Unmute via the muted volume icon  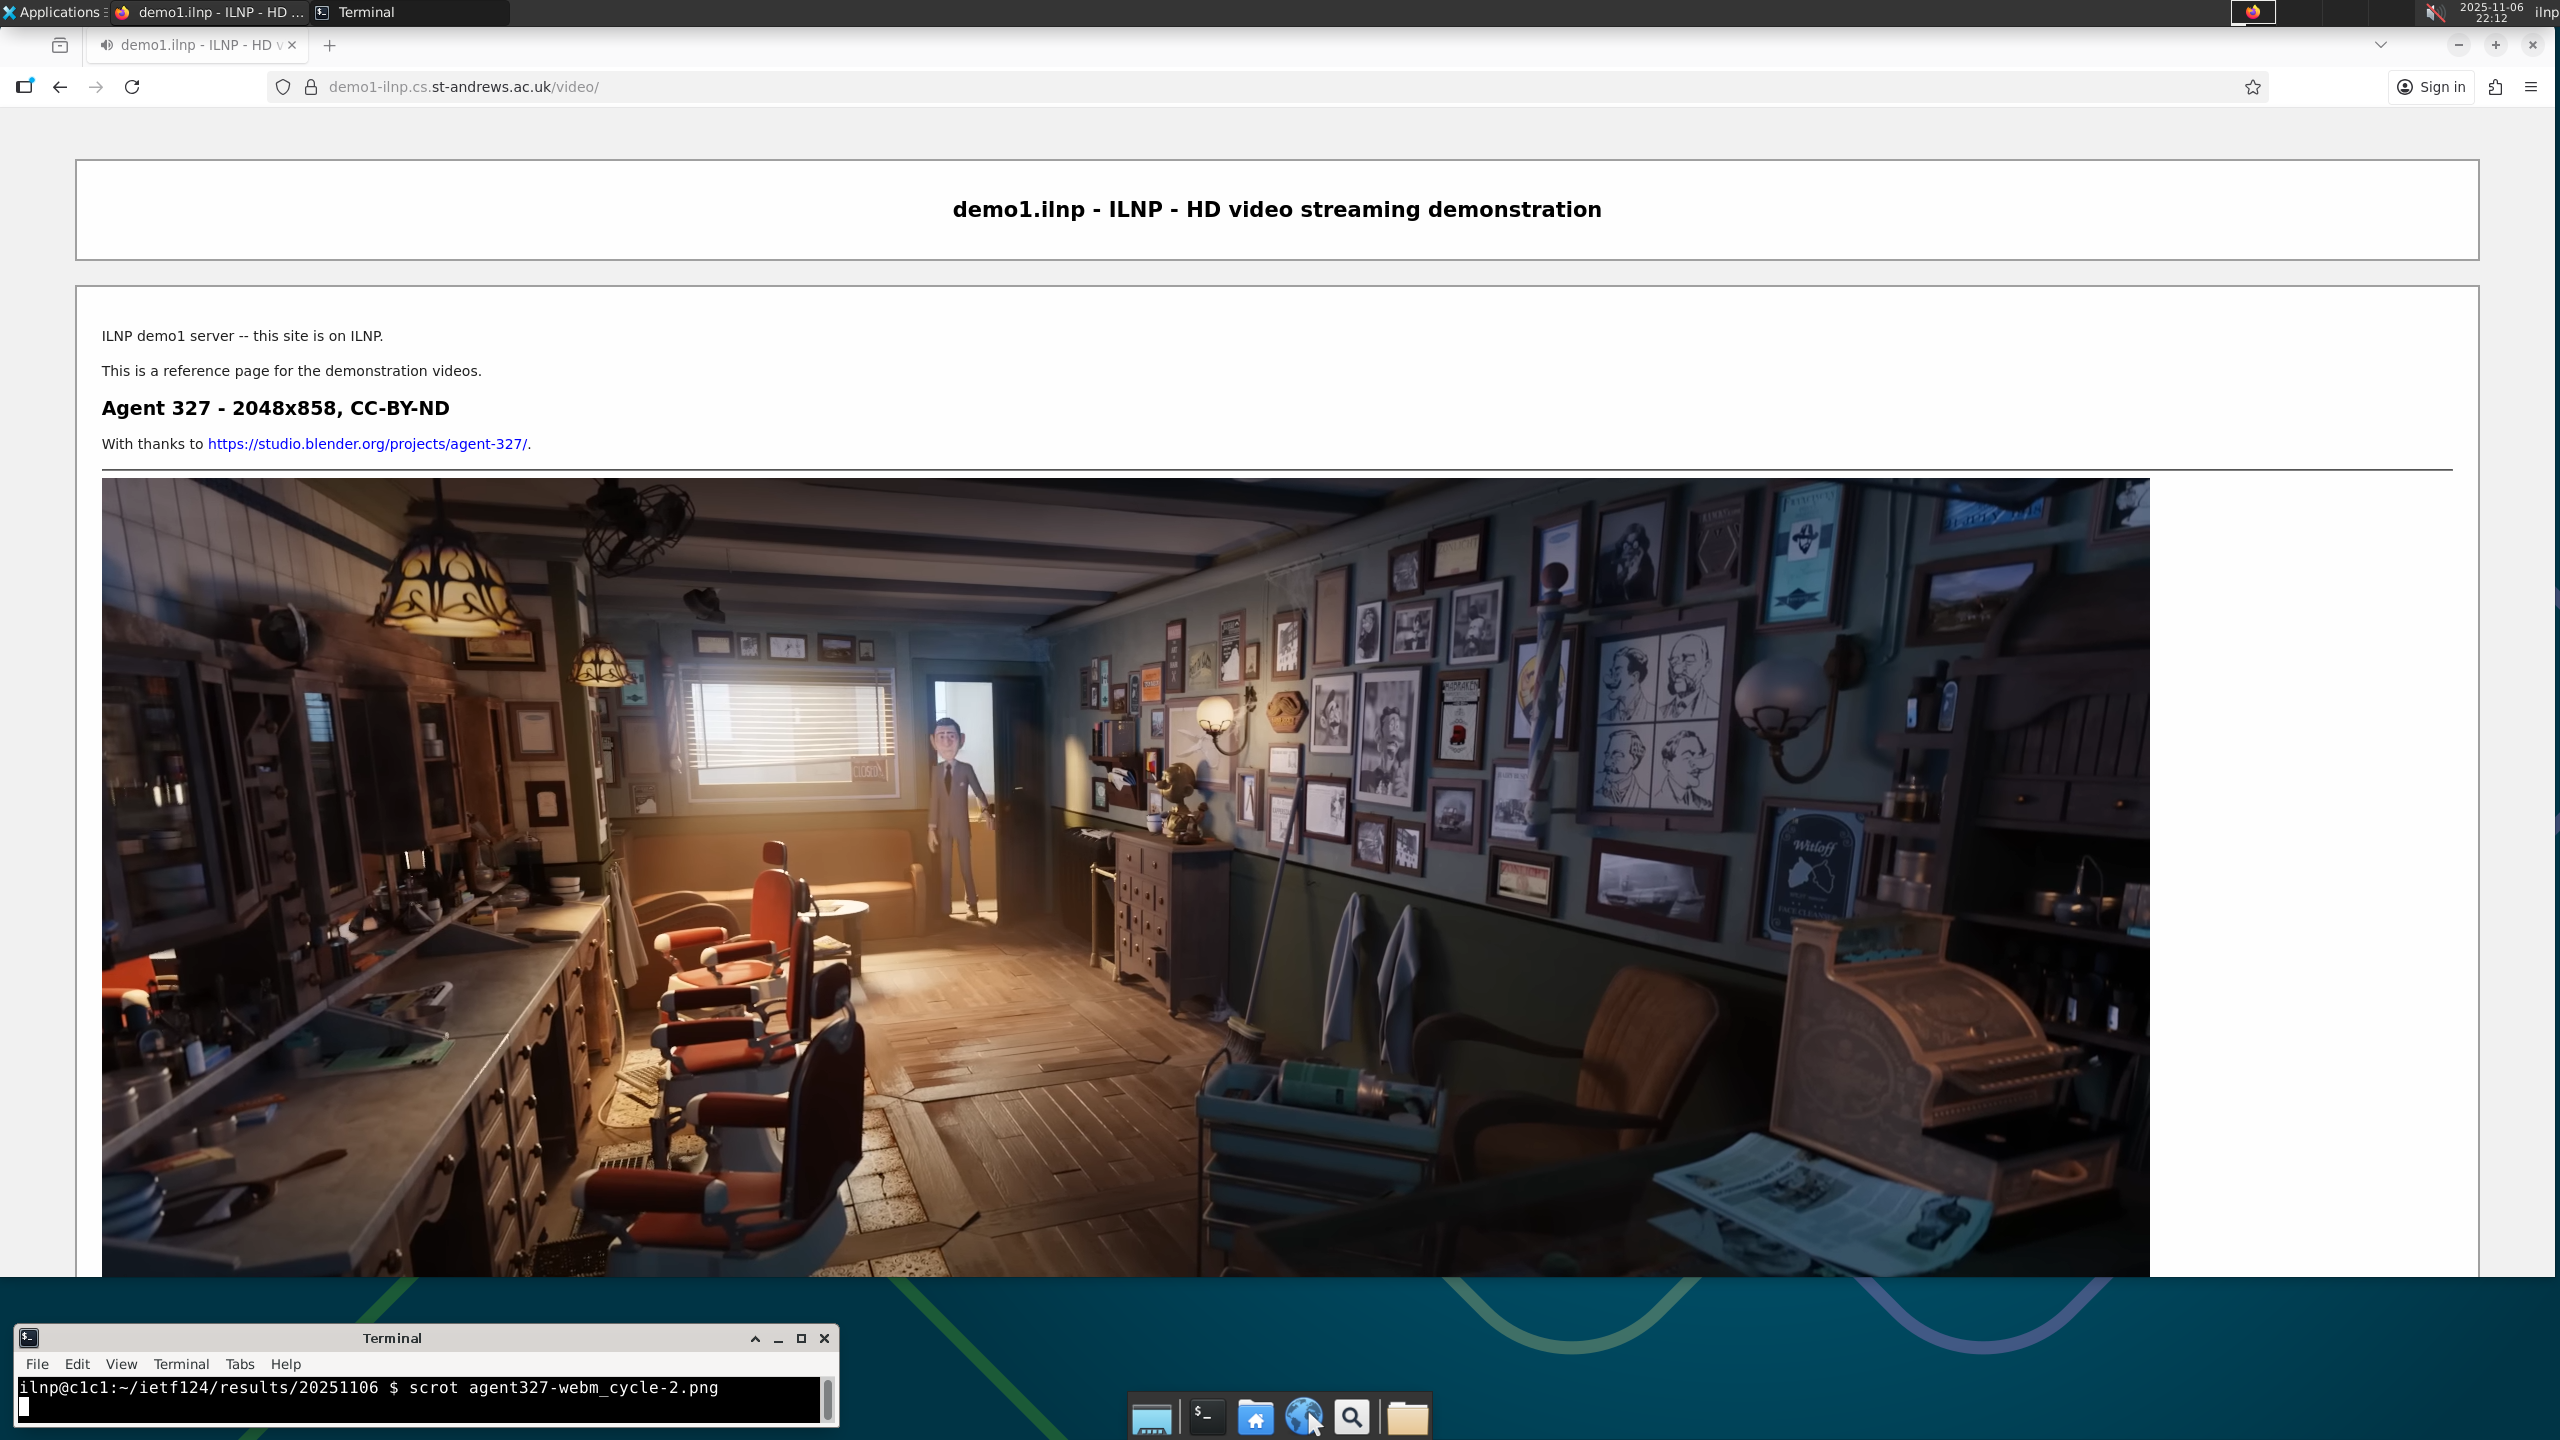click(2436, 12)
